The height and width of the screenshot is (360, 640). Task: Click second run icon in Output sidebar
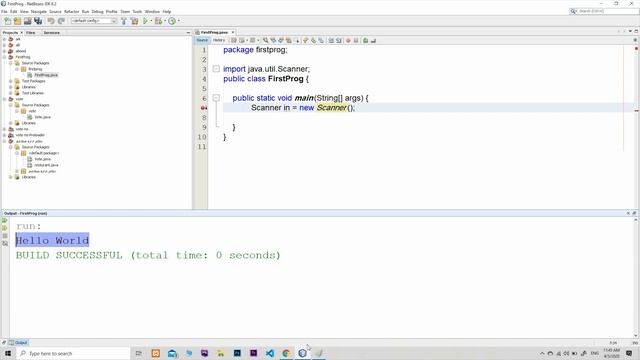[5, 228]
